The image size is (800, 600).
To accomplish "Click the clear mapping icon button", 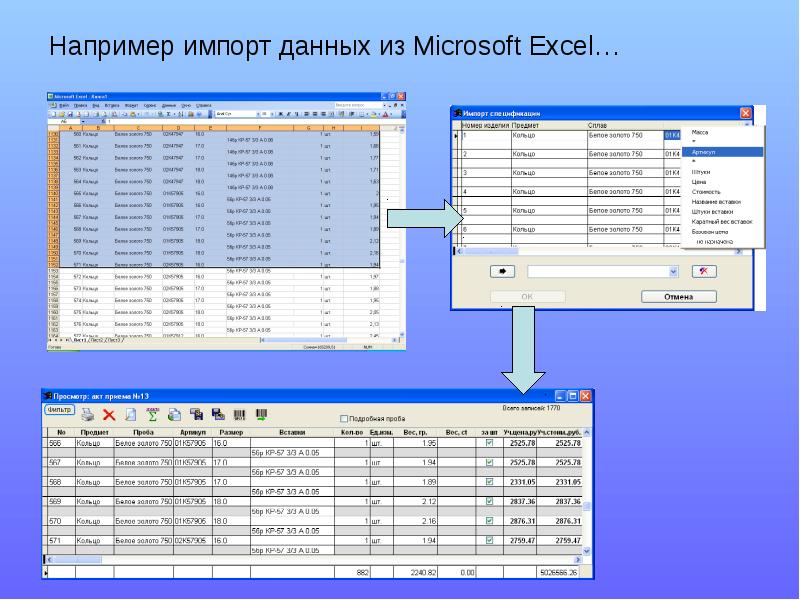I will (706, 271).
